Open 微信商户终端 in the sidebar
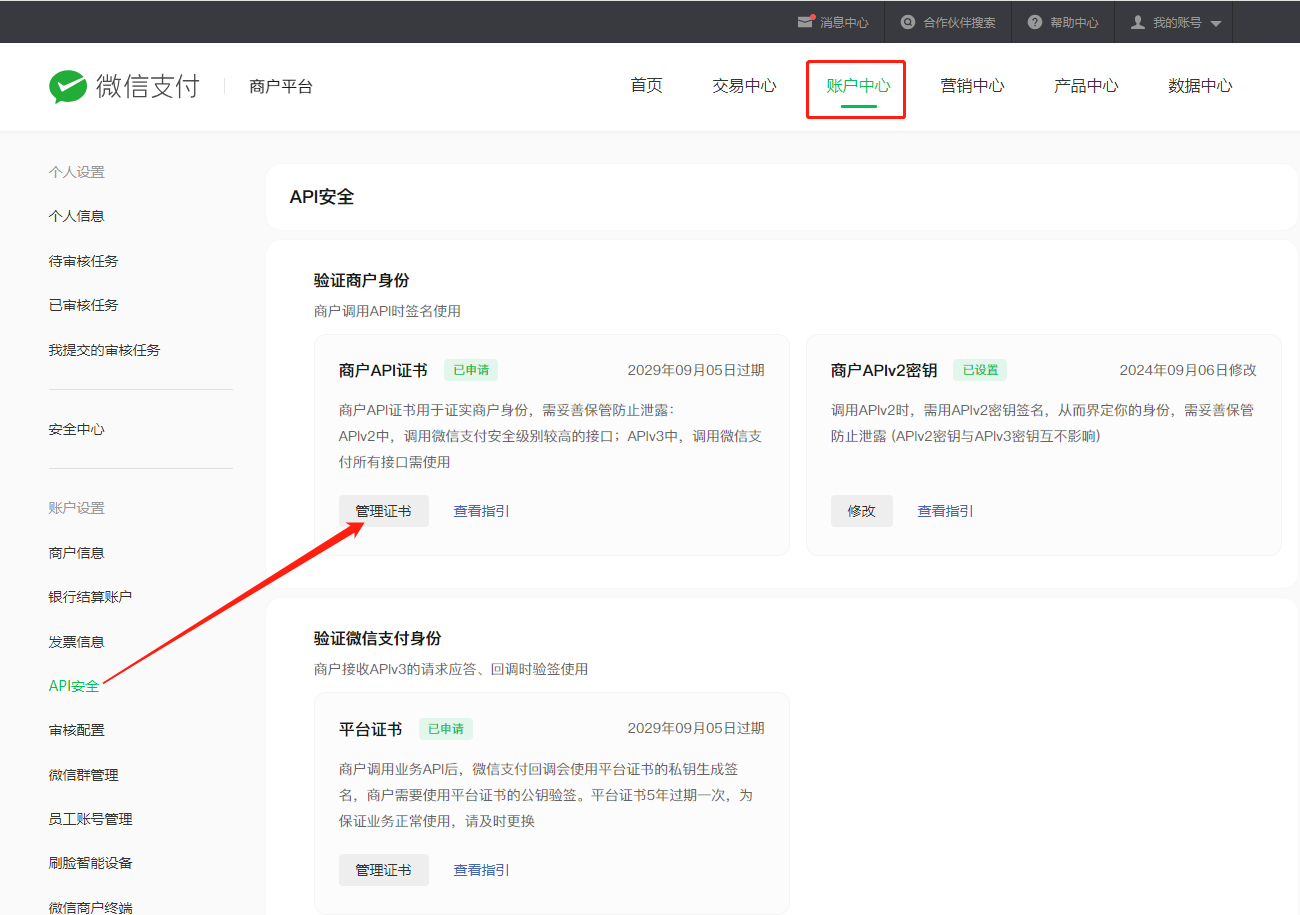This screenshot has height=915, width=1300. 90,907
